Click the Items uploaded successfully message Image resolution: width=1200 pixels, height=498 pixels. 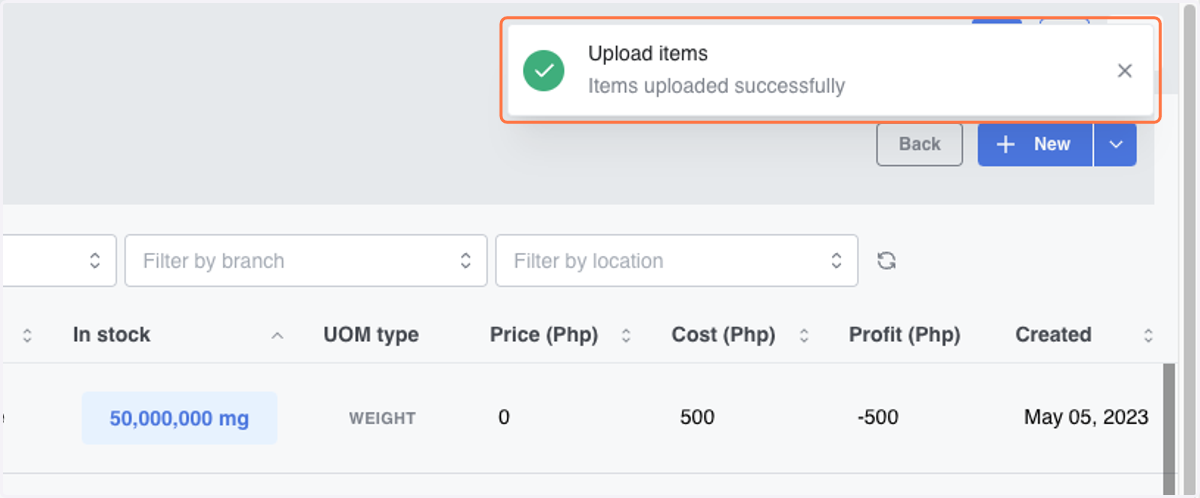[x=716, y=86]
